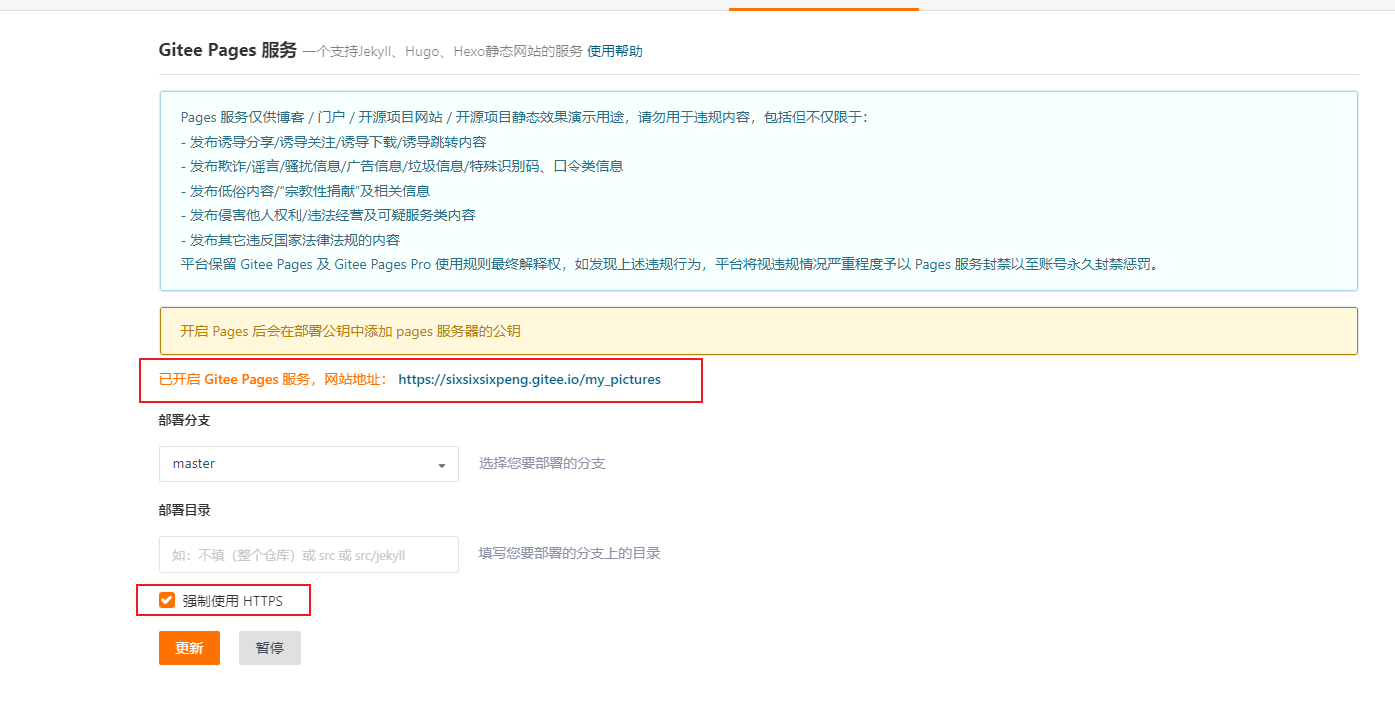The width and height of the screenshot is (1395, 724).
Task: Click the 填写您要部署的分支上的目录 hint
Action: [x=570, y=553]
